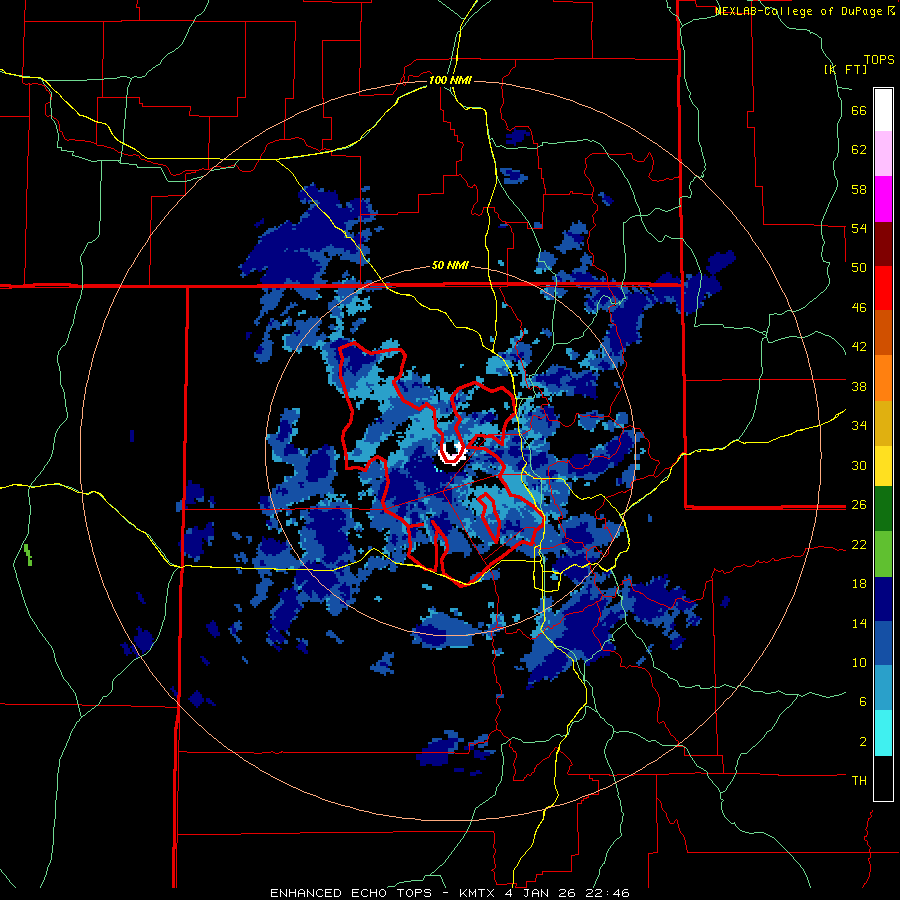
Task: Click the "14" legend value
Action: click(x=859, y=623)
